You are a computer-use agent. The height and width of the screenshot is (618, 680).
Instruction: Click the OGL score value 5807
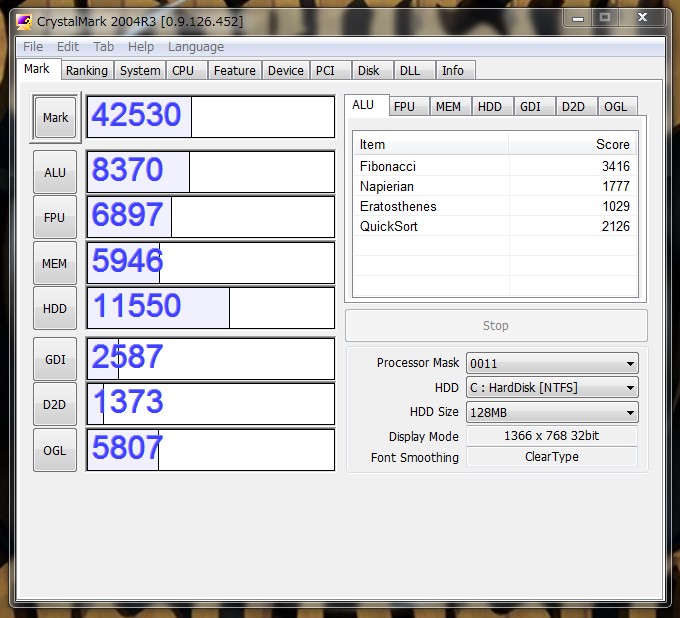[128, 448]
